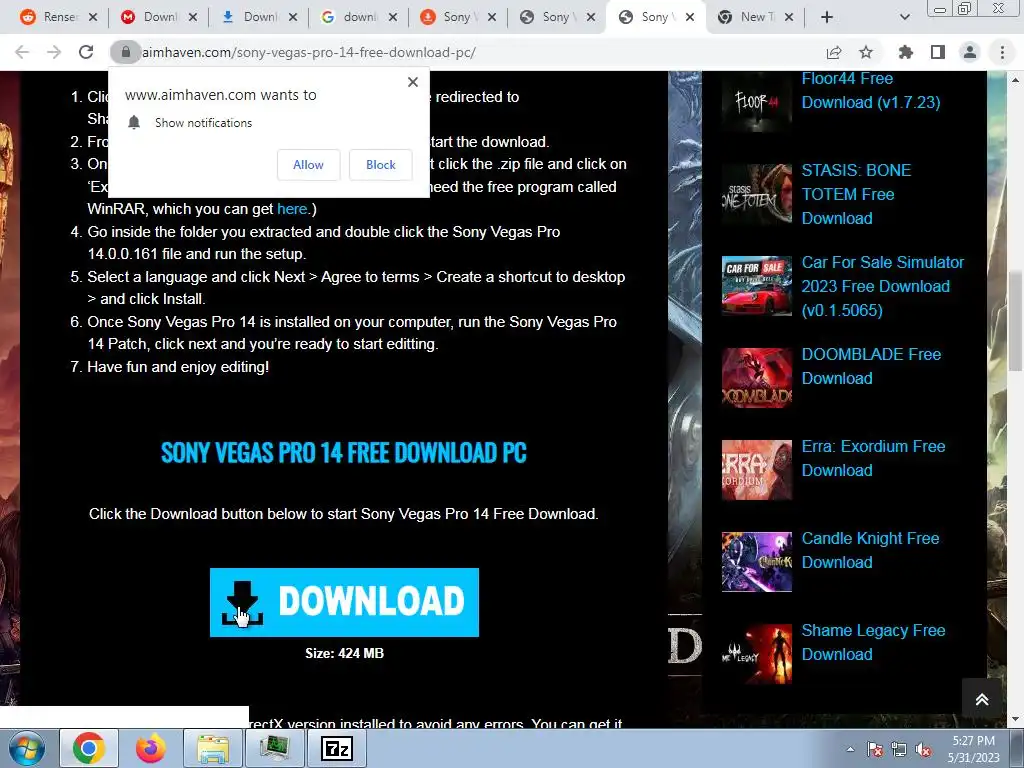Image resolution: width=1024 pixels, height=768 pixels.
Task: Click the STASIS Bone Totem thumbnail
Action: pyautogui.click(x=756, y=194)
